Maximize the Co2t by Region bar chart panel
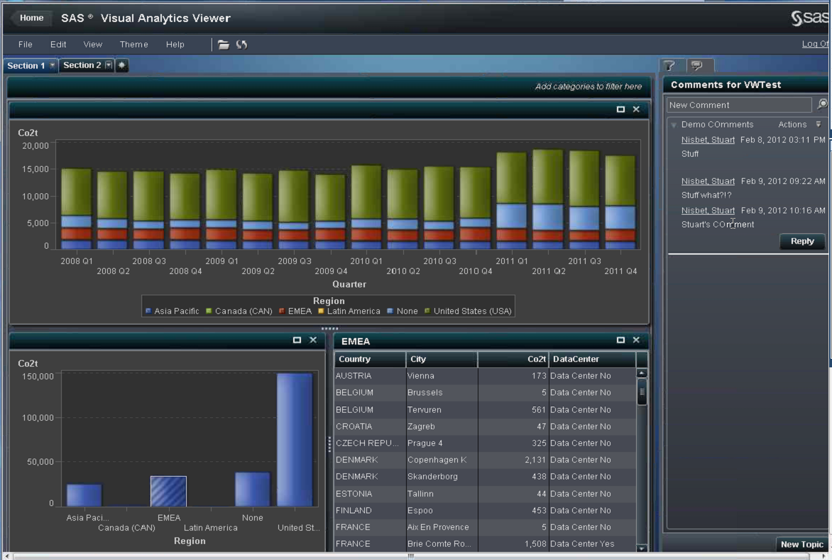Screen dimensions: 832x560 [297, 340]
